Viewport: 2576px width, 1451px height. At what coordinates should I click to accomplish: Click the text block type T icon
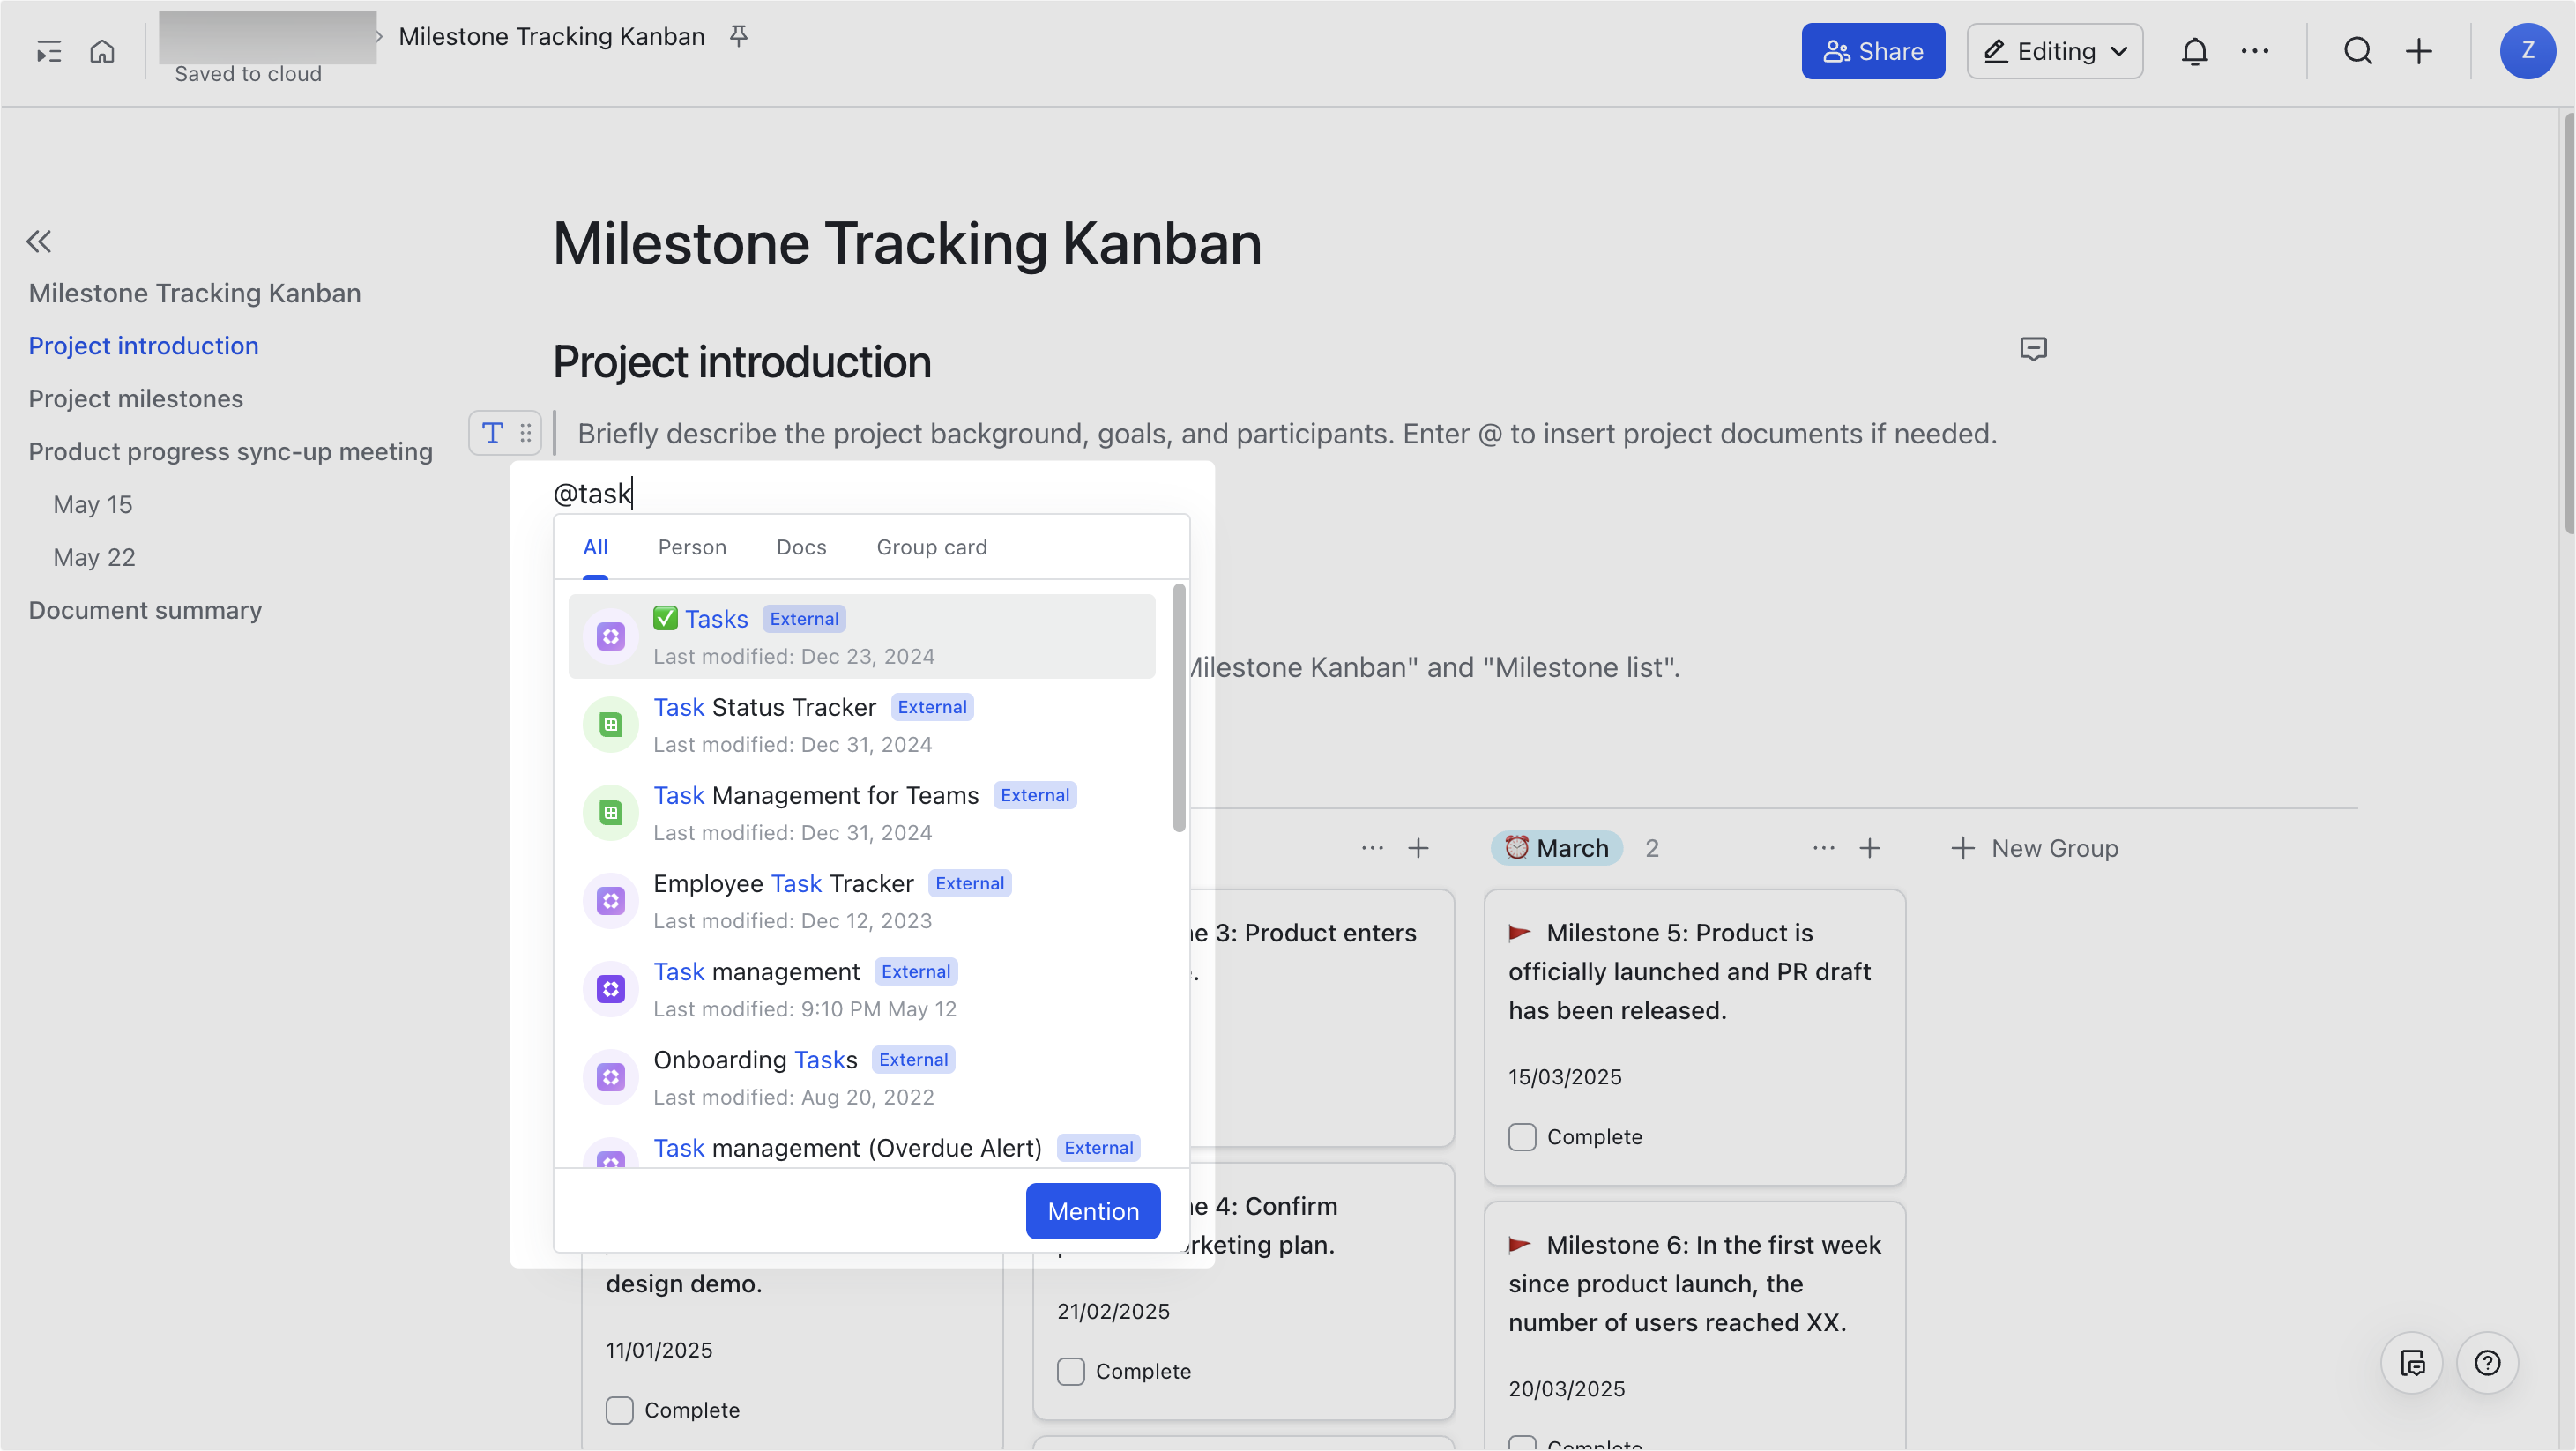coord(492,433)
